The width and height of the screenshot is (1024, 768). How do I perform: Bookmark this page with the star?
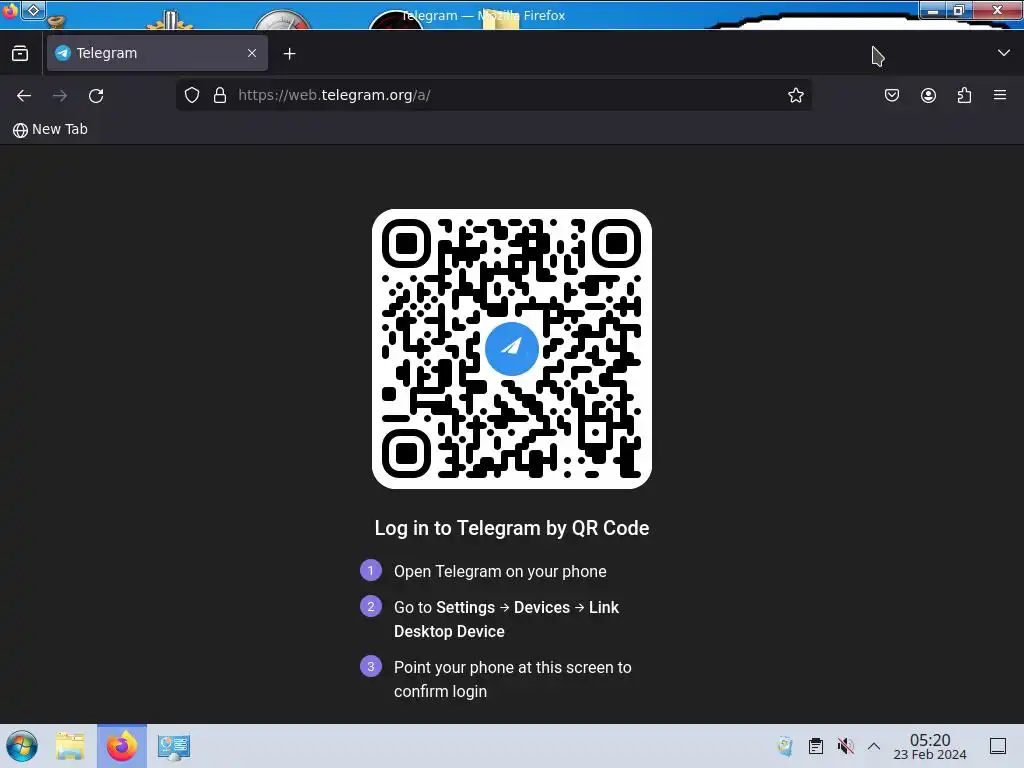795,95
